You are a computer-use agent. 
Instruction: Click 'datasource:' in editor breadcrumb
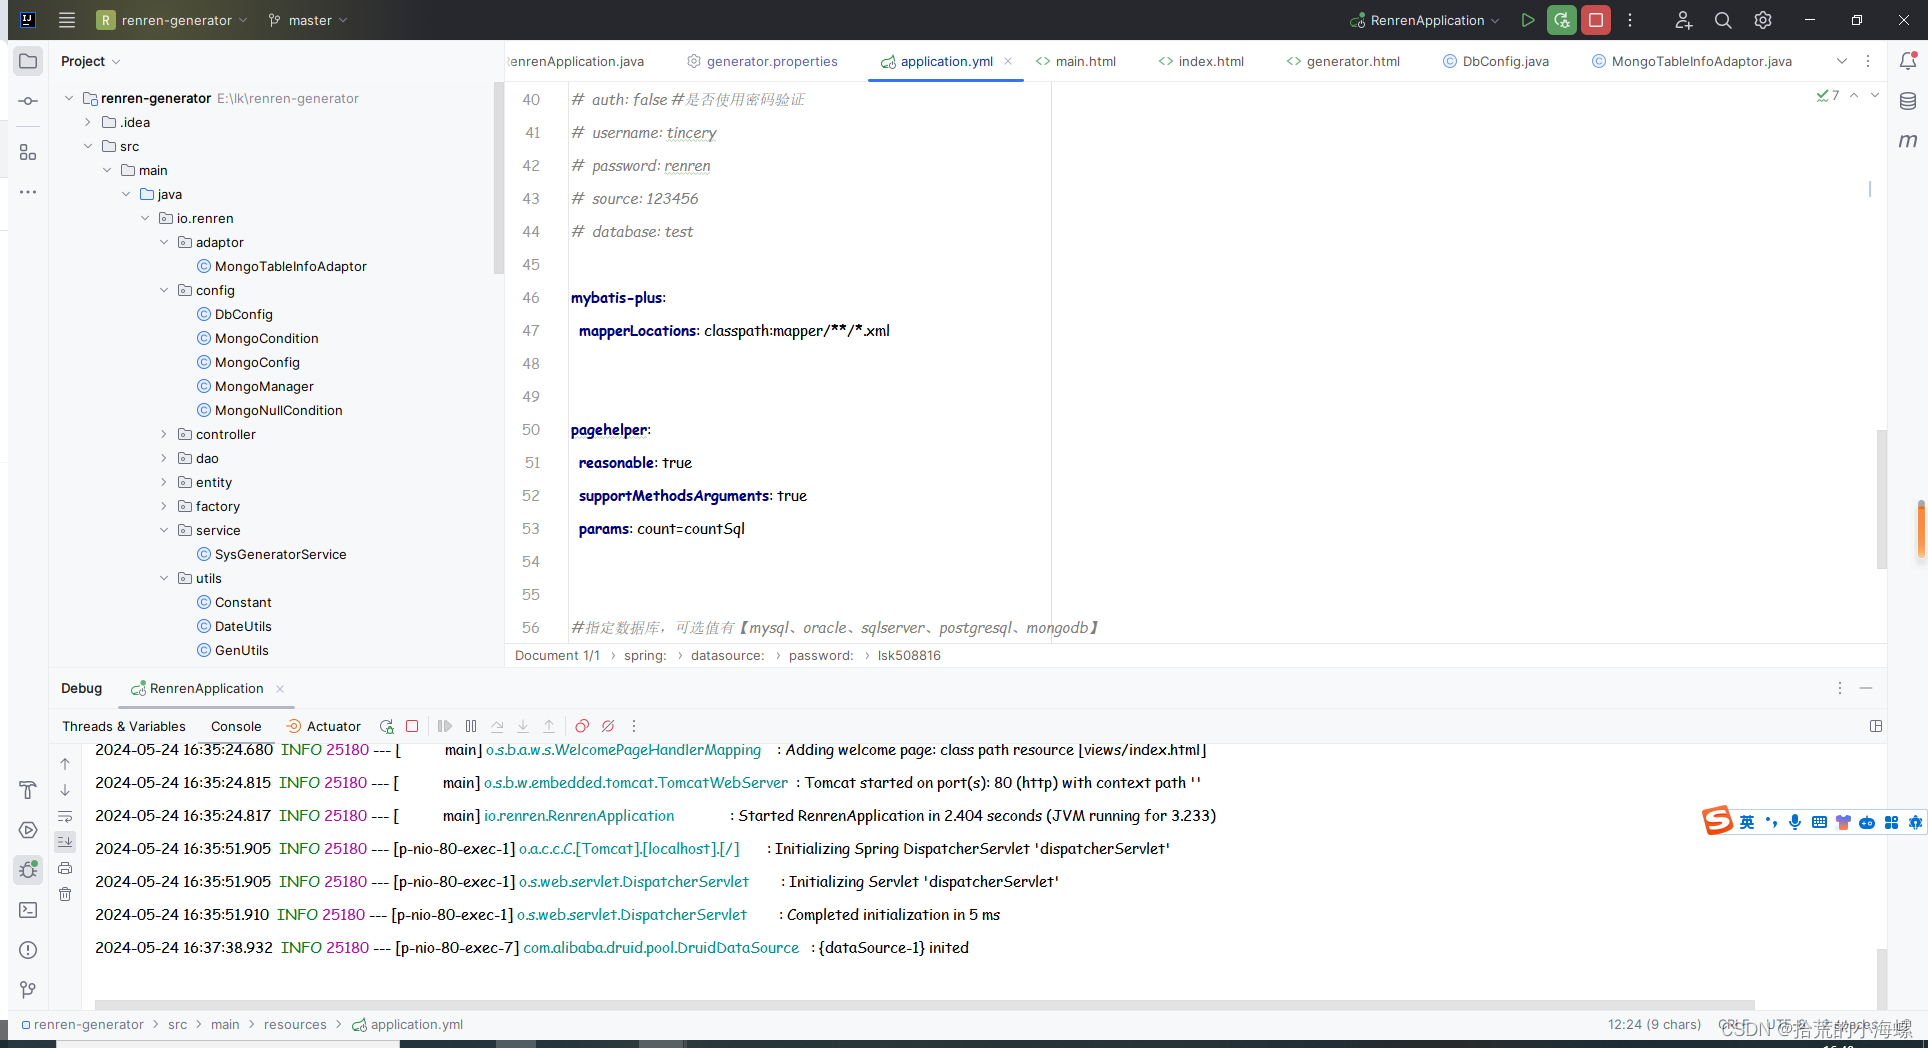727,655
